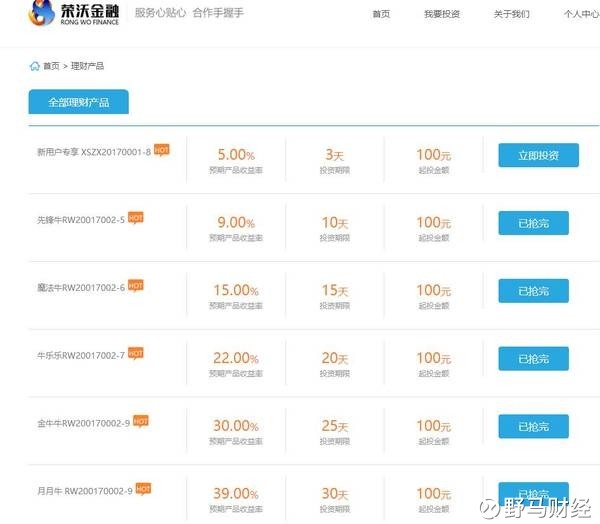
Task: Click 已抢完 button in 魔法牛 row
Action: point(533,291)
